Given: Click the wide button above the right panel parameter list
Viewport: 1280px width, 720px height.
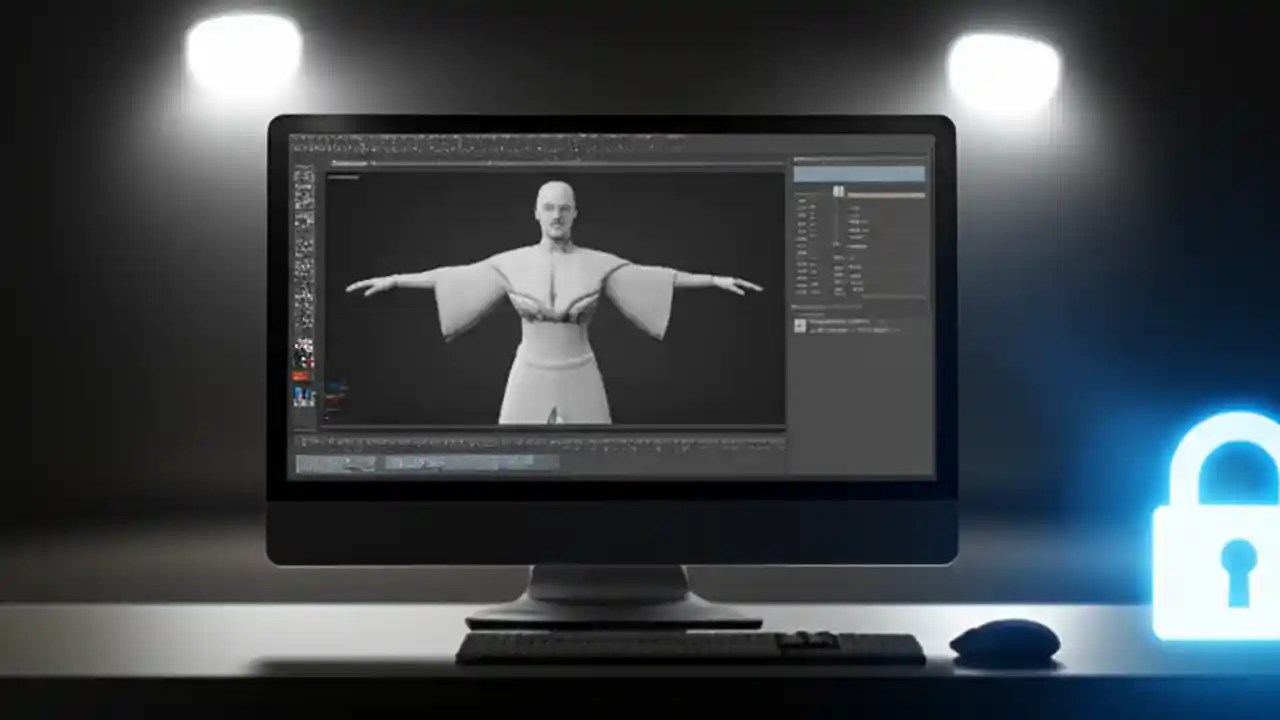Looking at the screenshot, I should point(858,173).
